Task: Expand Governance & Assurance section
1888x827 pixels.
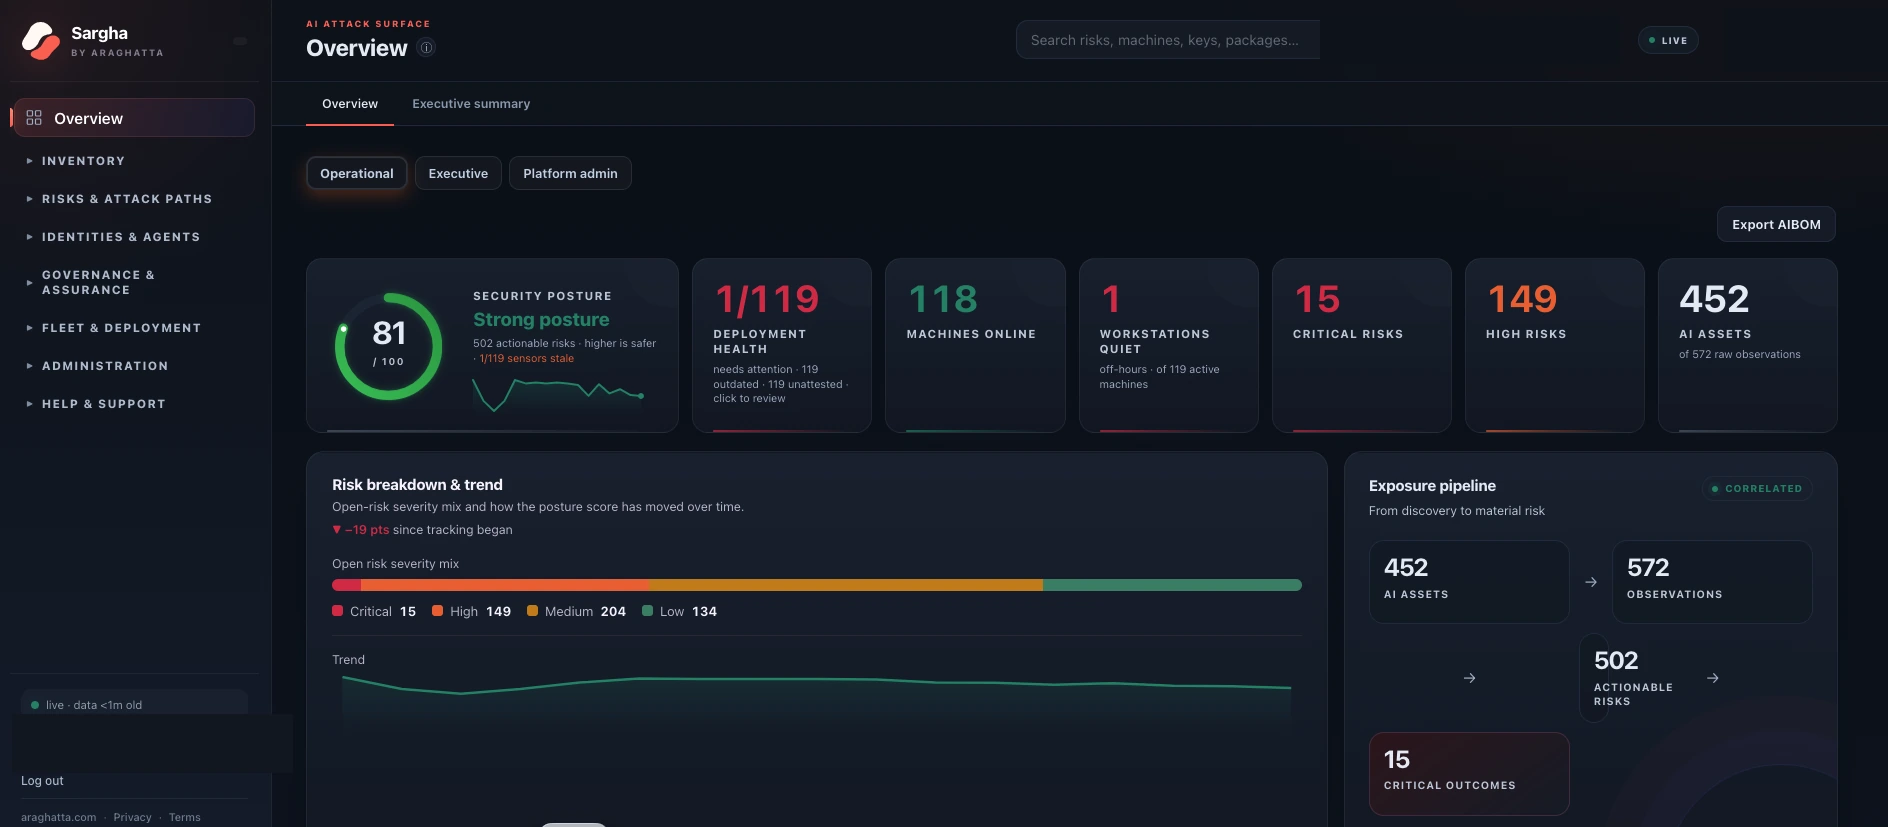Action: (x=134, y=282)
